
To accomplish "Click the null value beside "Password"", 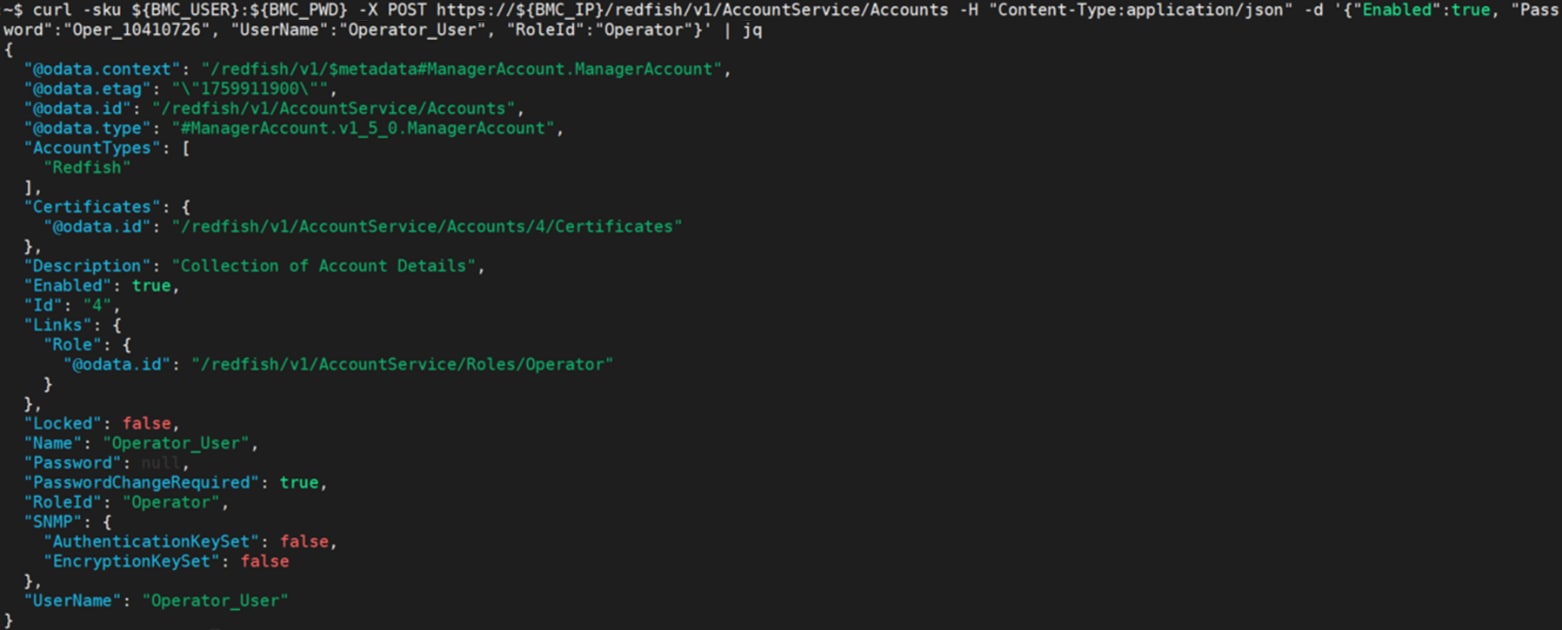I will click(160, 463).
